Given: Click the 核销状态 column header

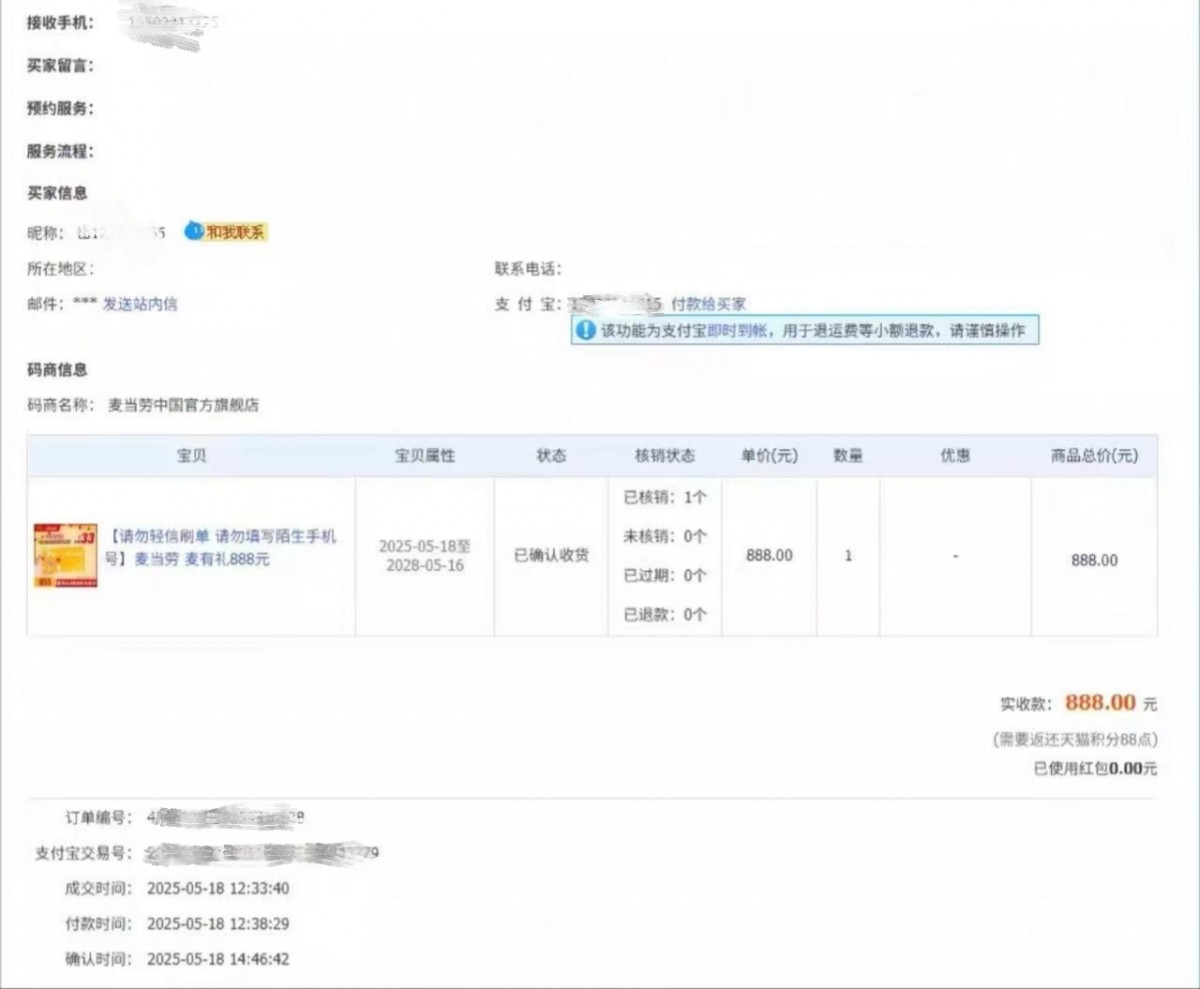Looking at the screenshot, I should (x=665, y=456).
